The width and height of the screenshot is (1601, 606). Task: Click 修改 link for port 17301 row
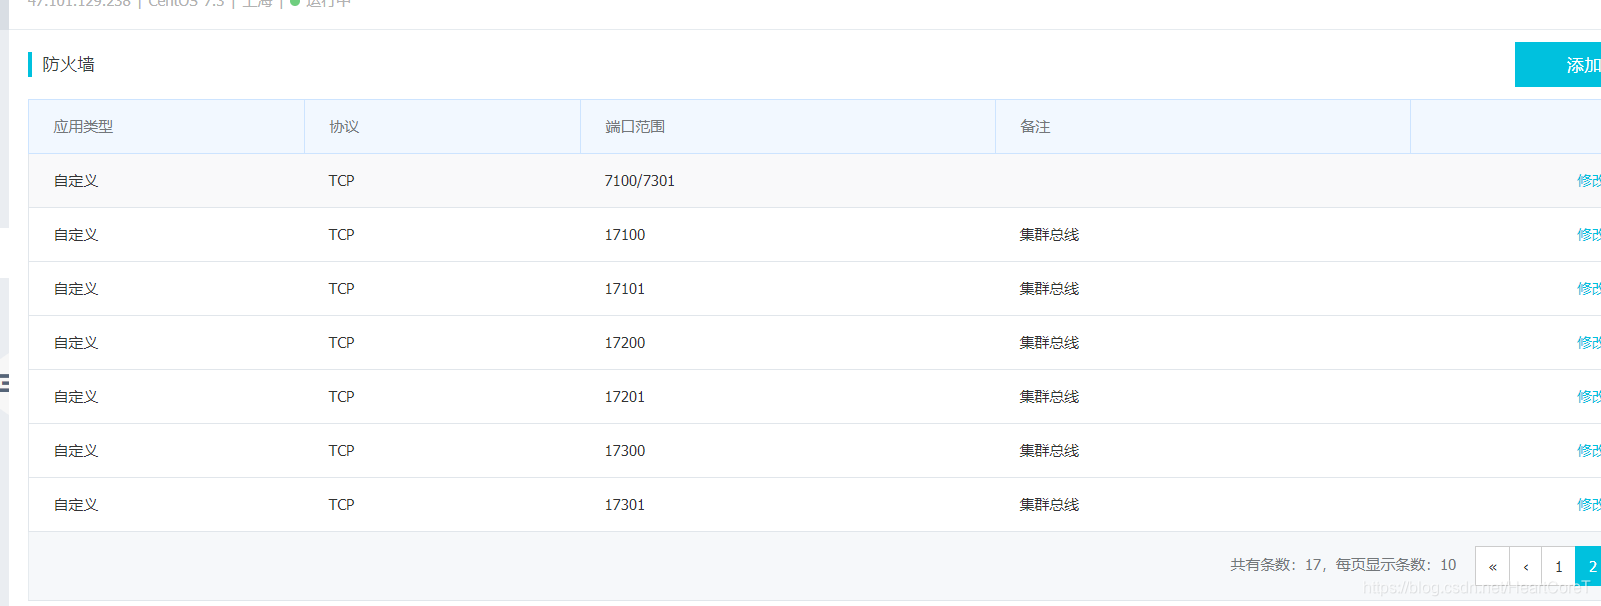click(1589, 505)
